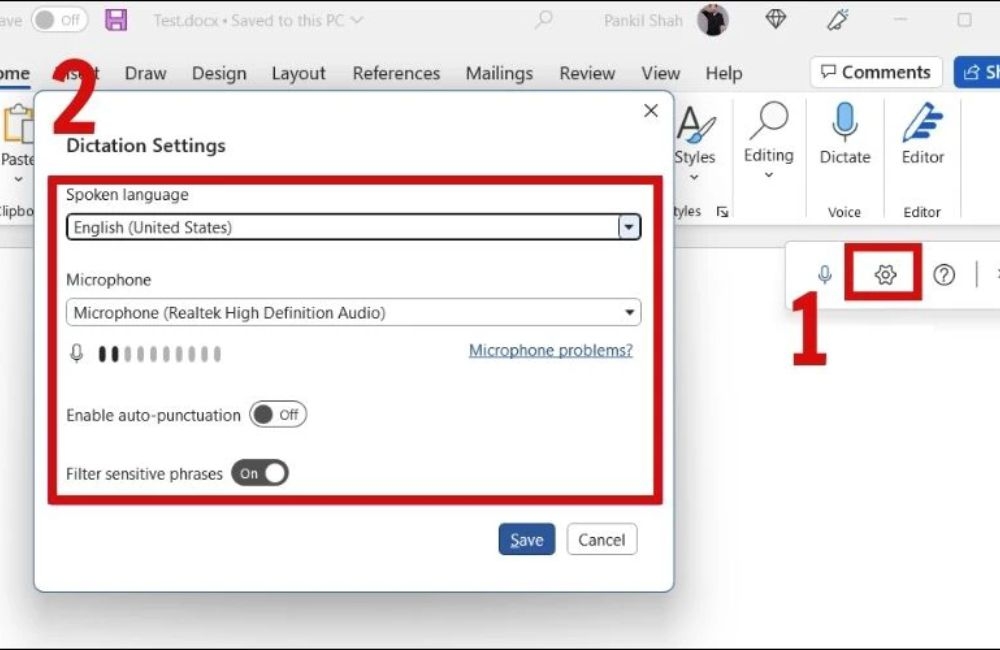The width and height of the screenshot is (1000, 650).
Task: Open the Editor pen icon
Action: [922, 122]
